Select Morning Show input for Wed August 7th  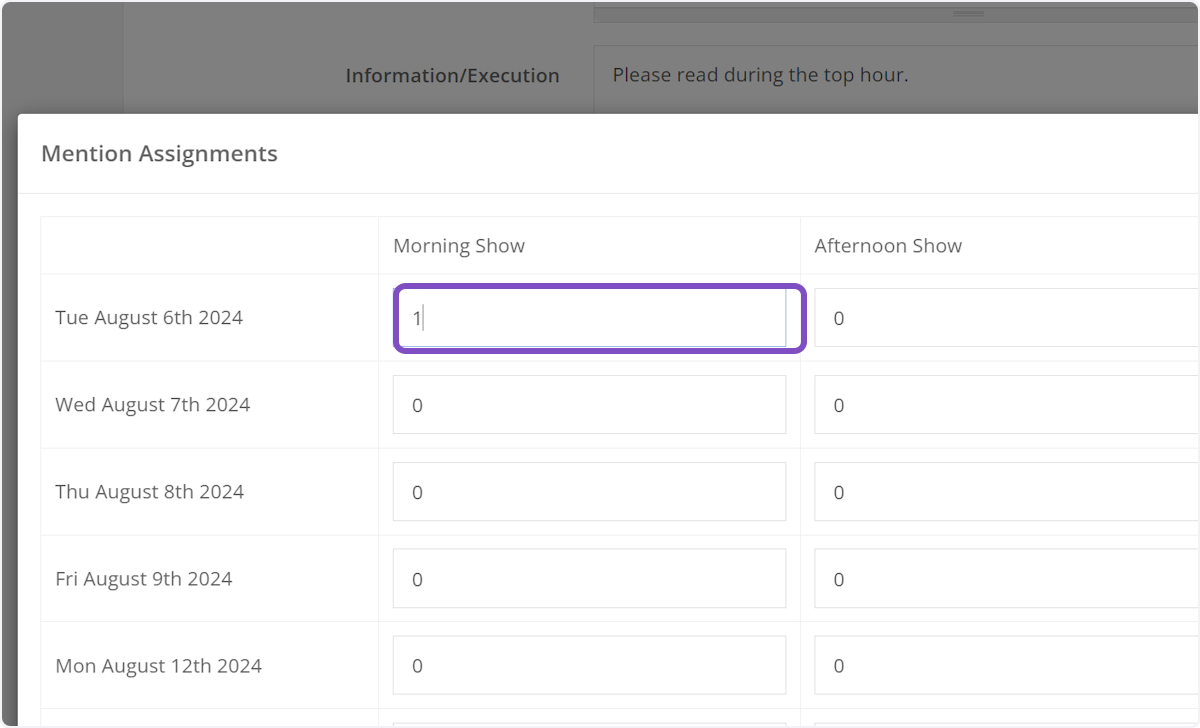click(590, 405)
